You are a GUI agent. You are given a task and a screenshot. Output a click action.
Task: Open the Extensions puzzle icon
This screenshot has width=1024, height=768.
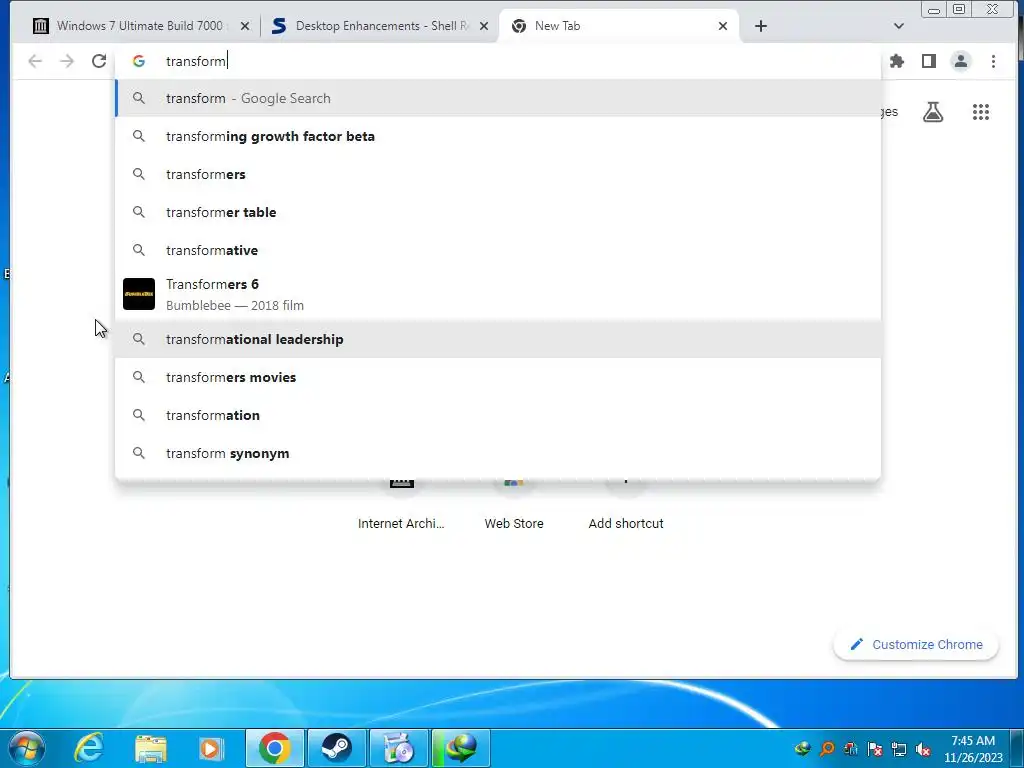pyautogui.click(x=897, y=61)
